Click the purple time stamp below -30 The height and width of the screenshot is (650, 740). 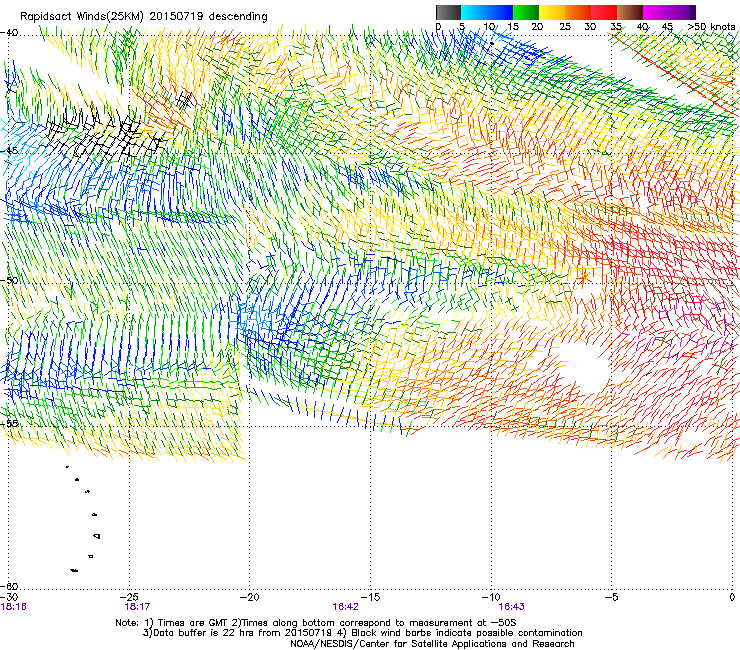(14, 607)
